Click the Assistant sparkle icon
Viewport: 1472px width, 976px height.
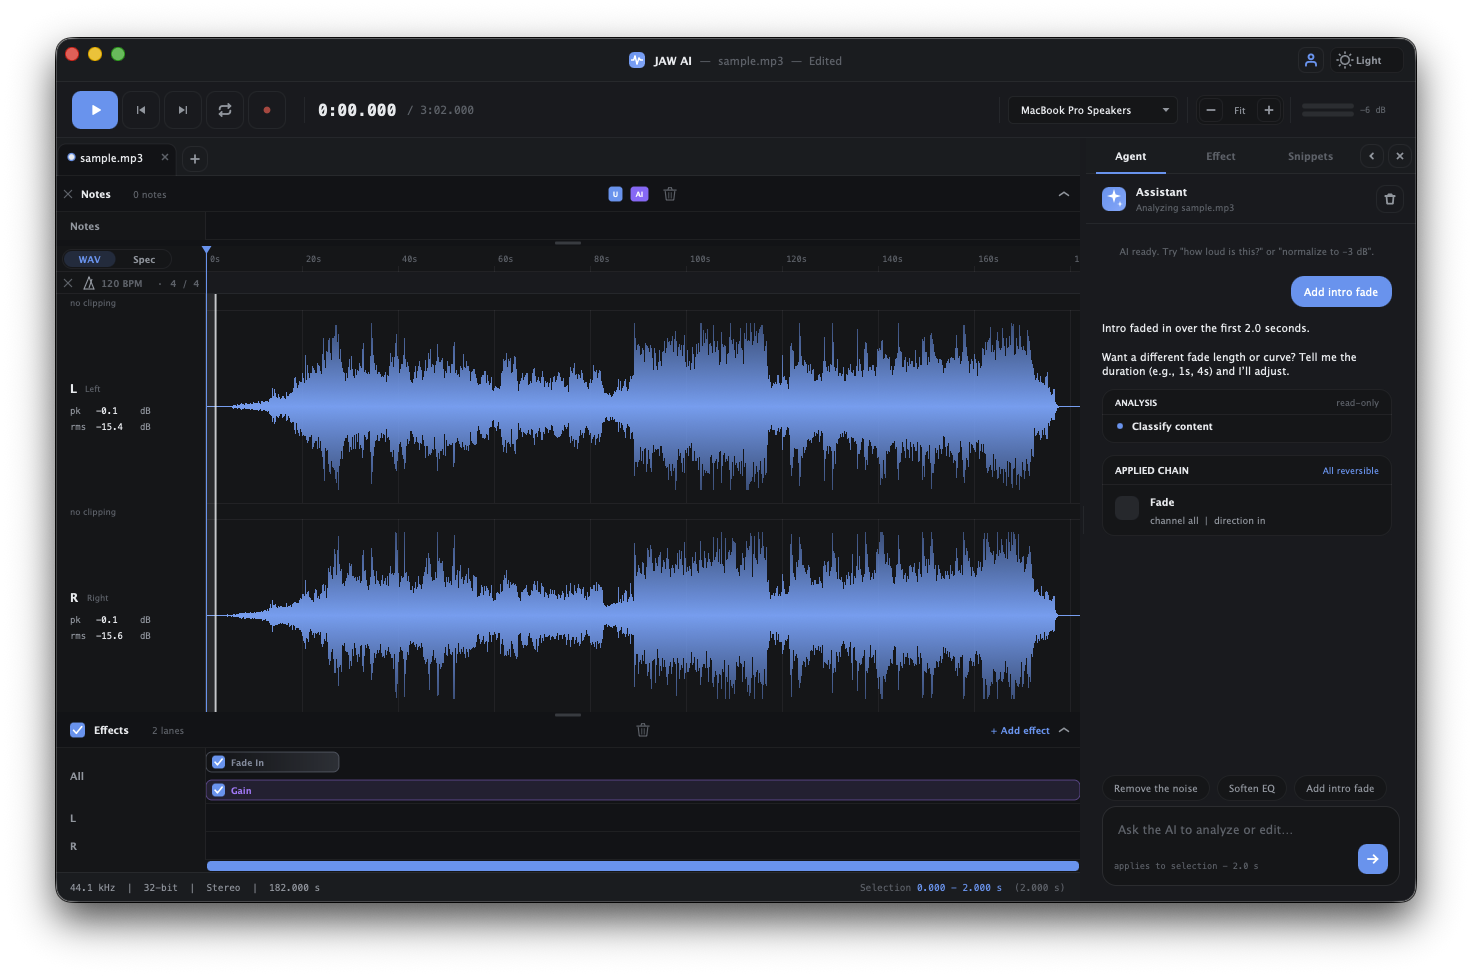point(1114,199)
